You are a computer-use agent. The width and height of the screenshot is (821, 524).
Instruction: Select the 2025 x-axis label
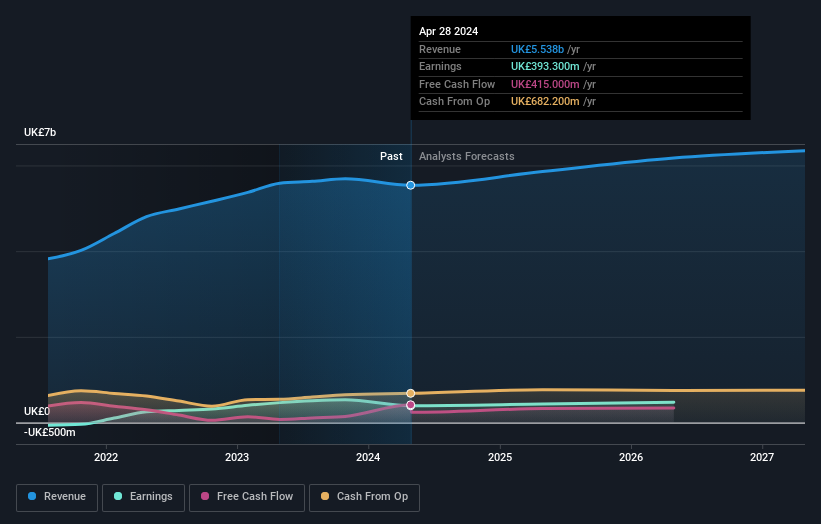coord(500,457)
